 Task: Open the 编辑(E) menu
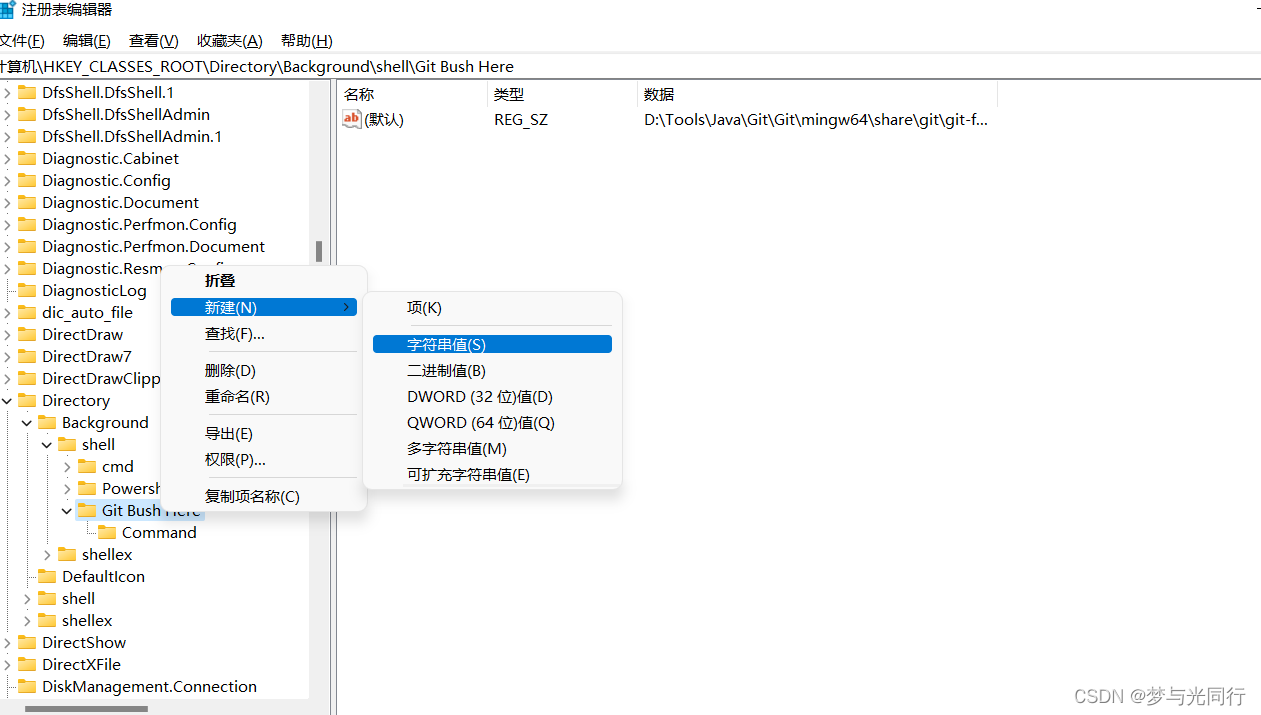[86, 41]
